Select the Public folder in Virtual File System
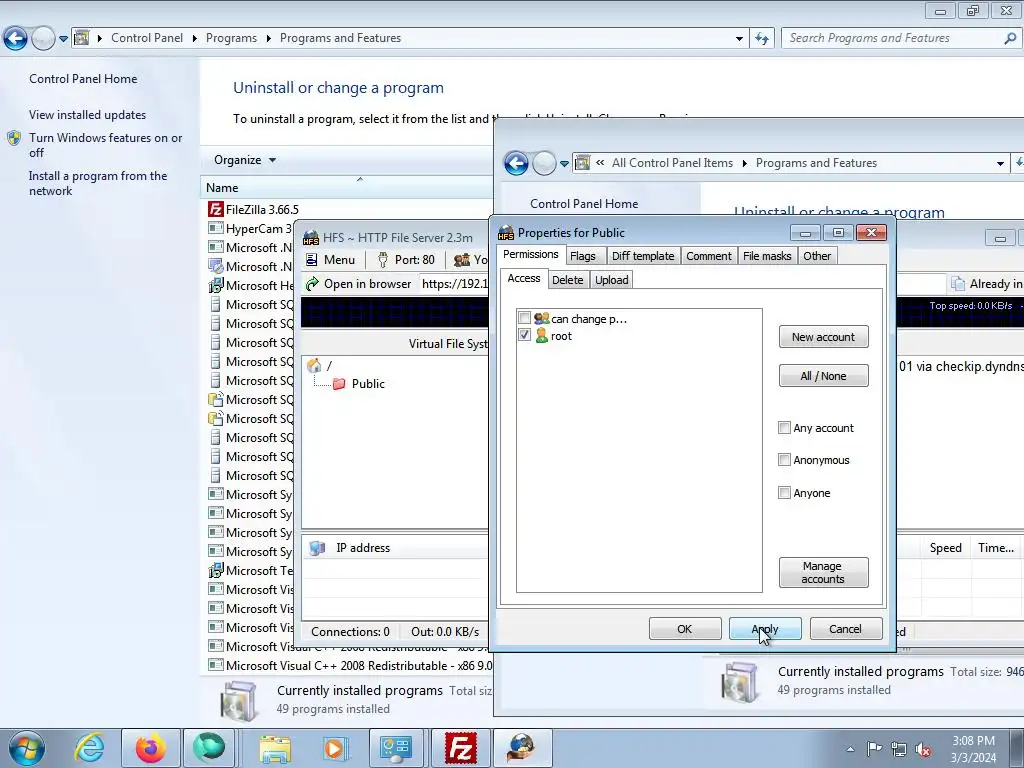 click(x=368, y=384)
